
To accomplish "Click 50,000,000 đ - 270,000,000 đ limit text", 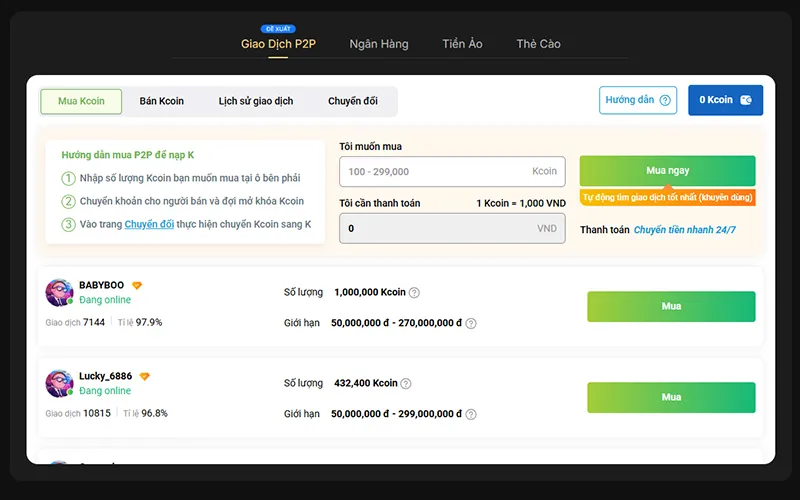I will 396,323.
